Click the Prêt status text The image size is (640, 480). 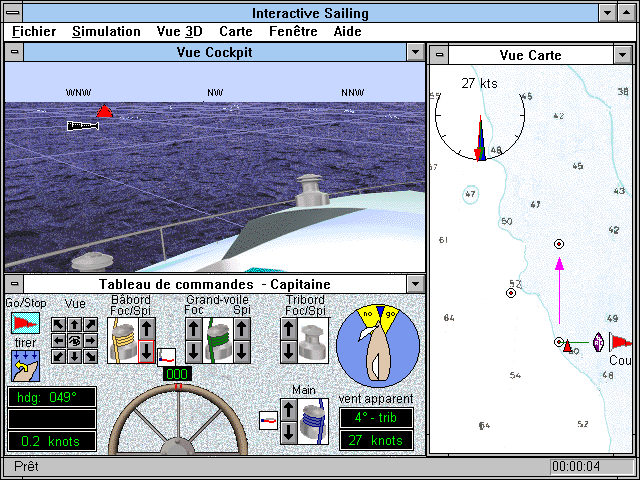(x=26, y=466)
